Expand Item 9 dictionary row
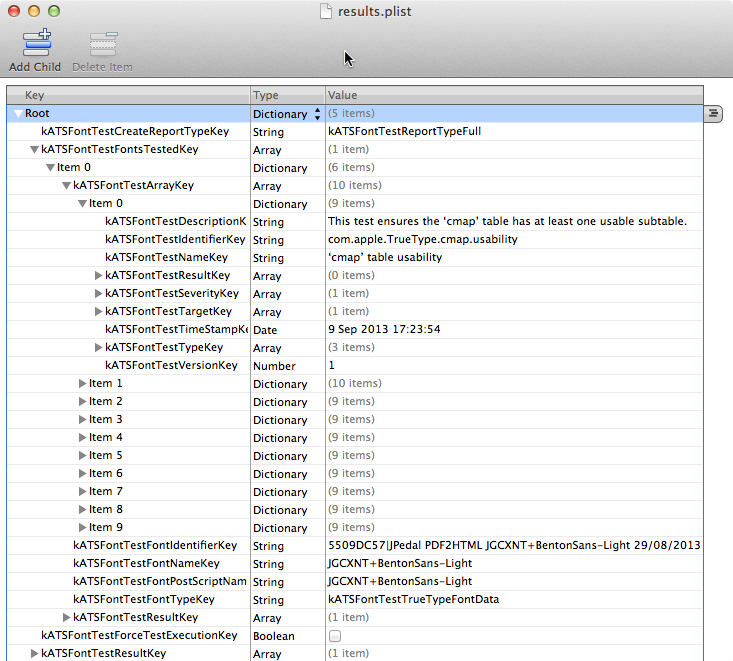 83,528
